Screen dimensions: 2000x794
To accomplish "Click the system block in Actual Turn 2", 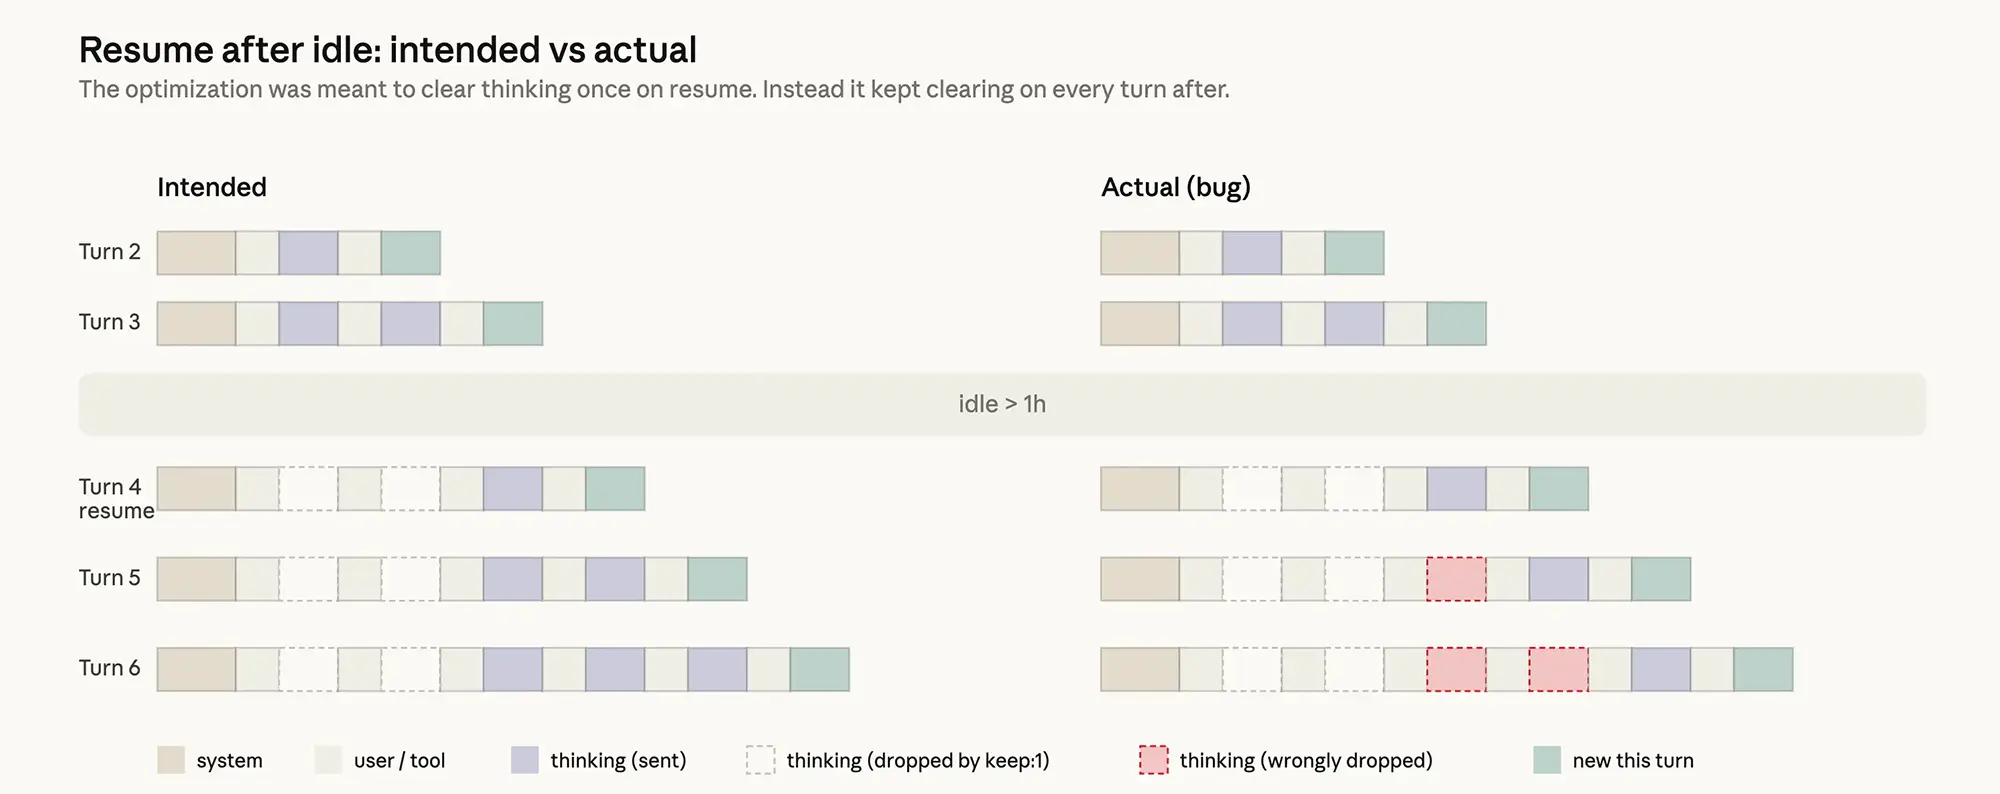I will [1140, 253].
